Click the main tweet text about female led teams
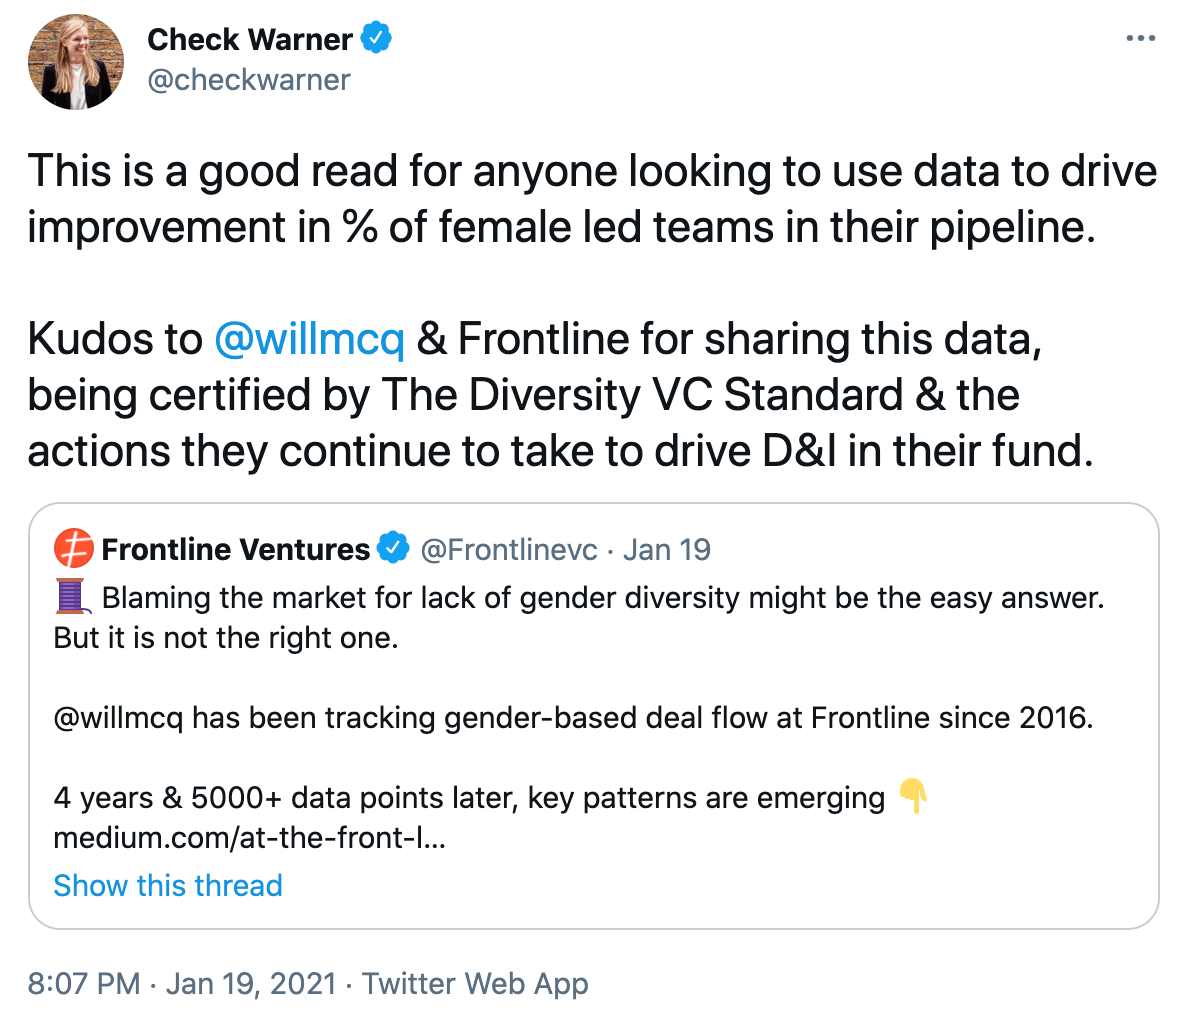Image resolution: width=1186 pixels, height=1018 pixels. [592, 199]
